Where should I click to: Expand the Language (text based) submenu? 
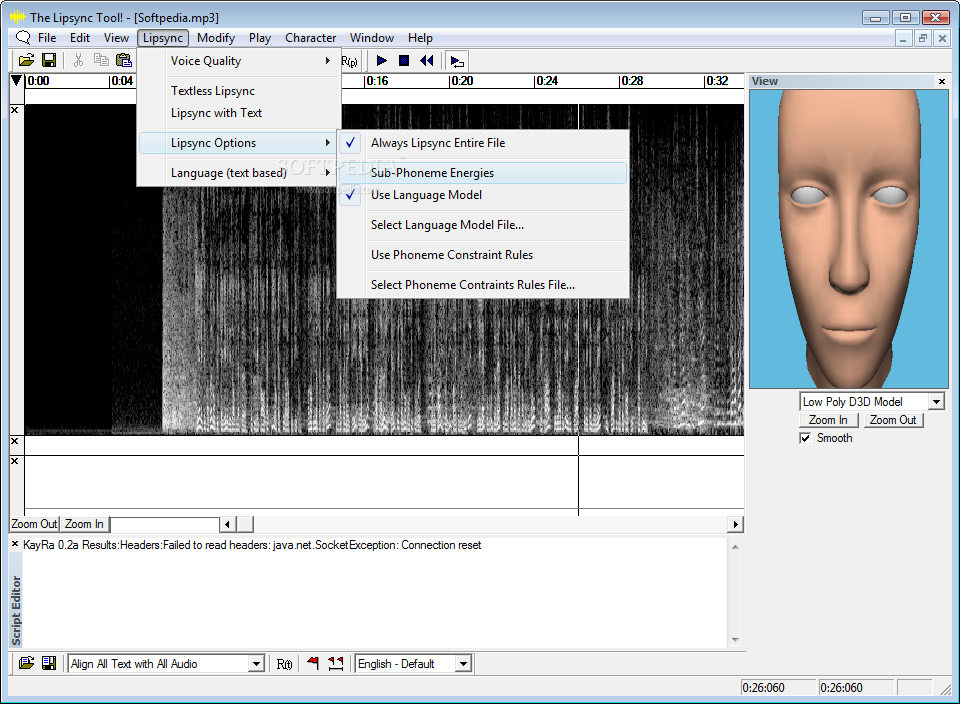238,173
